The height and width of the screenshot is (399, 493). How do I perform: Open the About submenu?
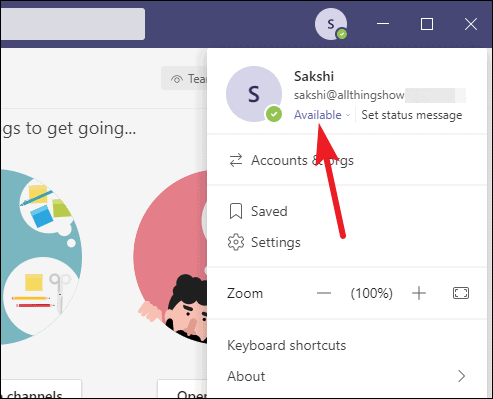pyautogui.click(x=347, y=376)
